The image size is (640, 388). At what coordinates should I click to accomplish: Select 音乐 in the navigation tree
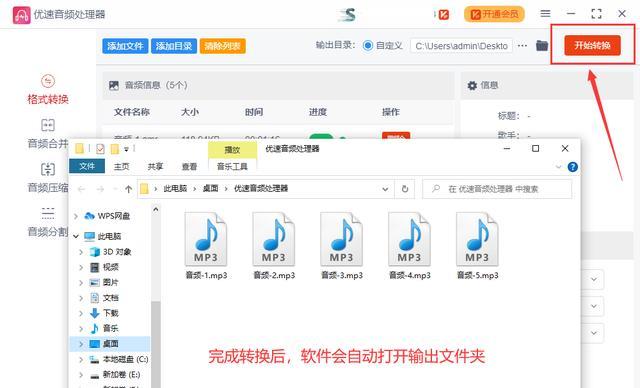(x=110, y=328)
